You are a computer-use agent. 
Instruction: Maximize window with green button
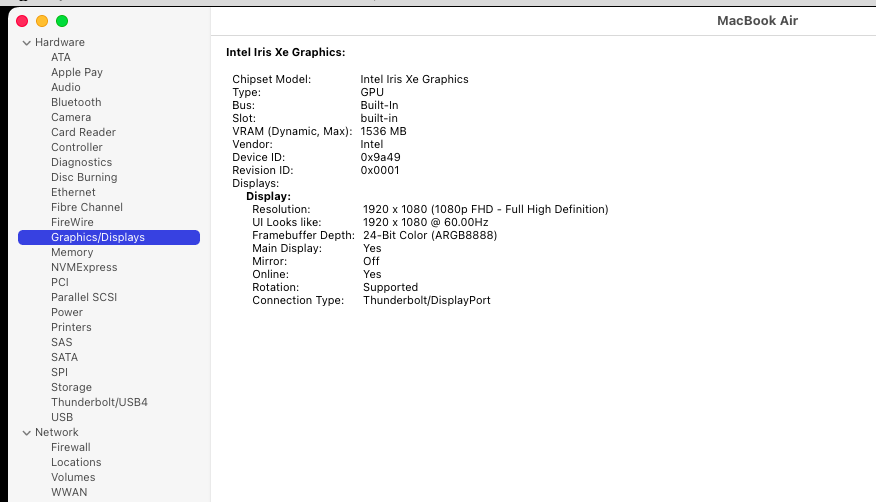pos(62,21)
